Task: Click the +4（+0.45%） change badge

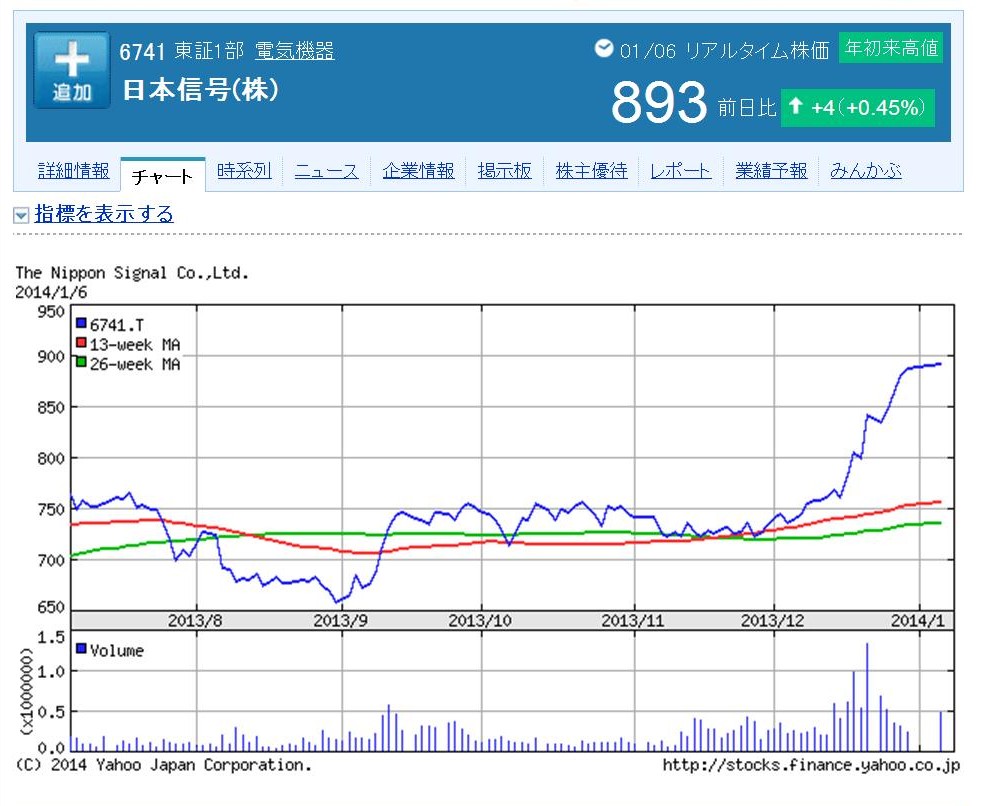Action: pyautogui.click(x=857, y=107)
